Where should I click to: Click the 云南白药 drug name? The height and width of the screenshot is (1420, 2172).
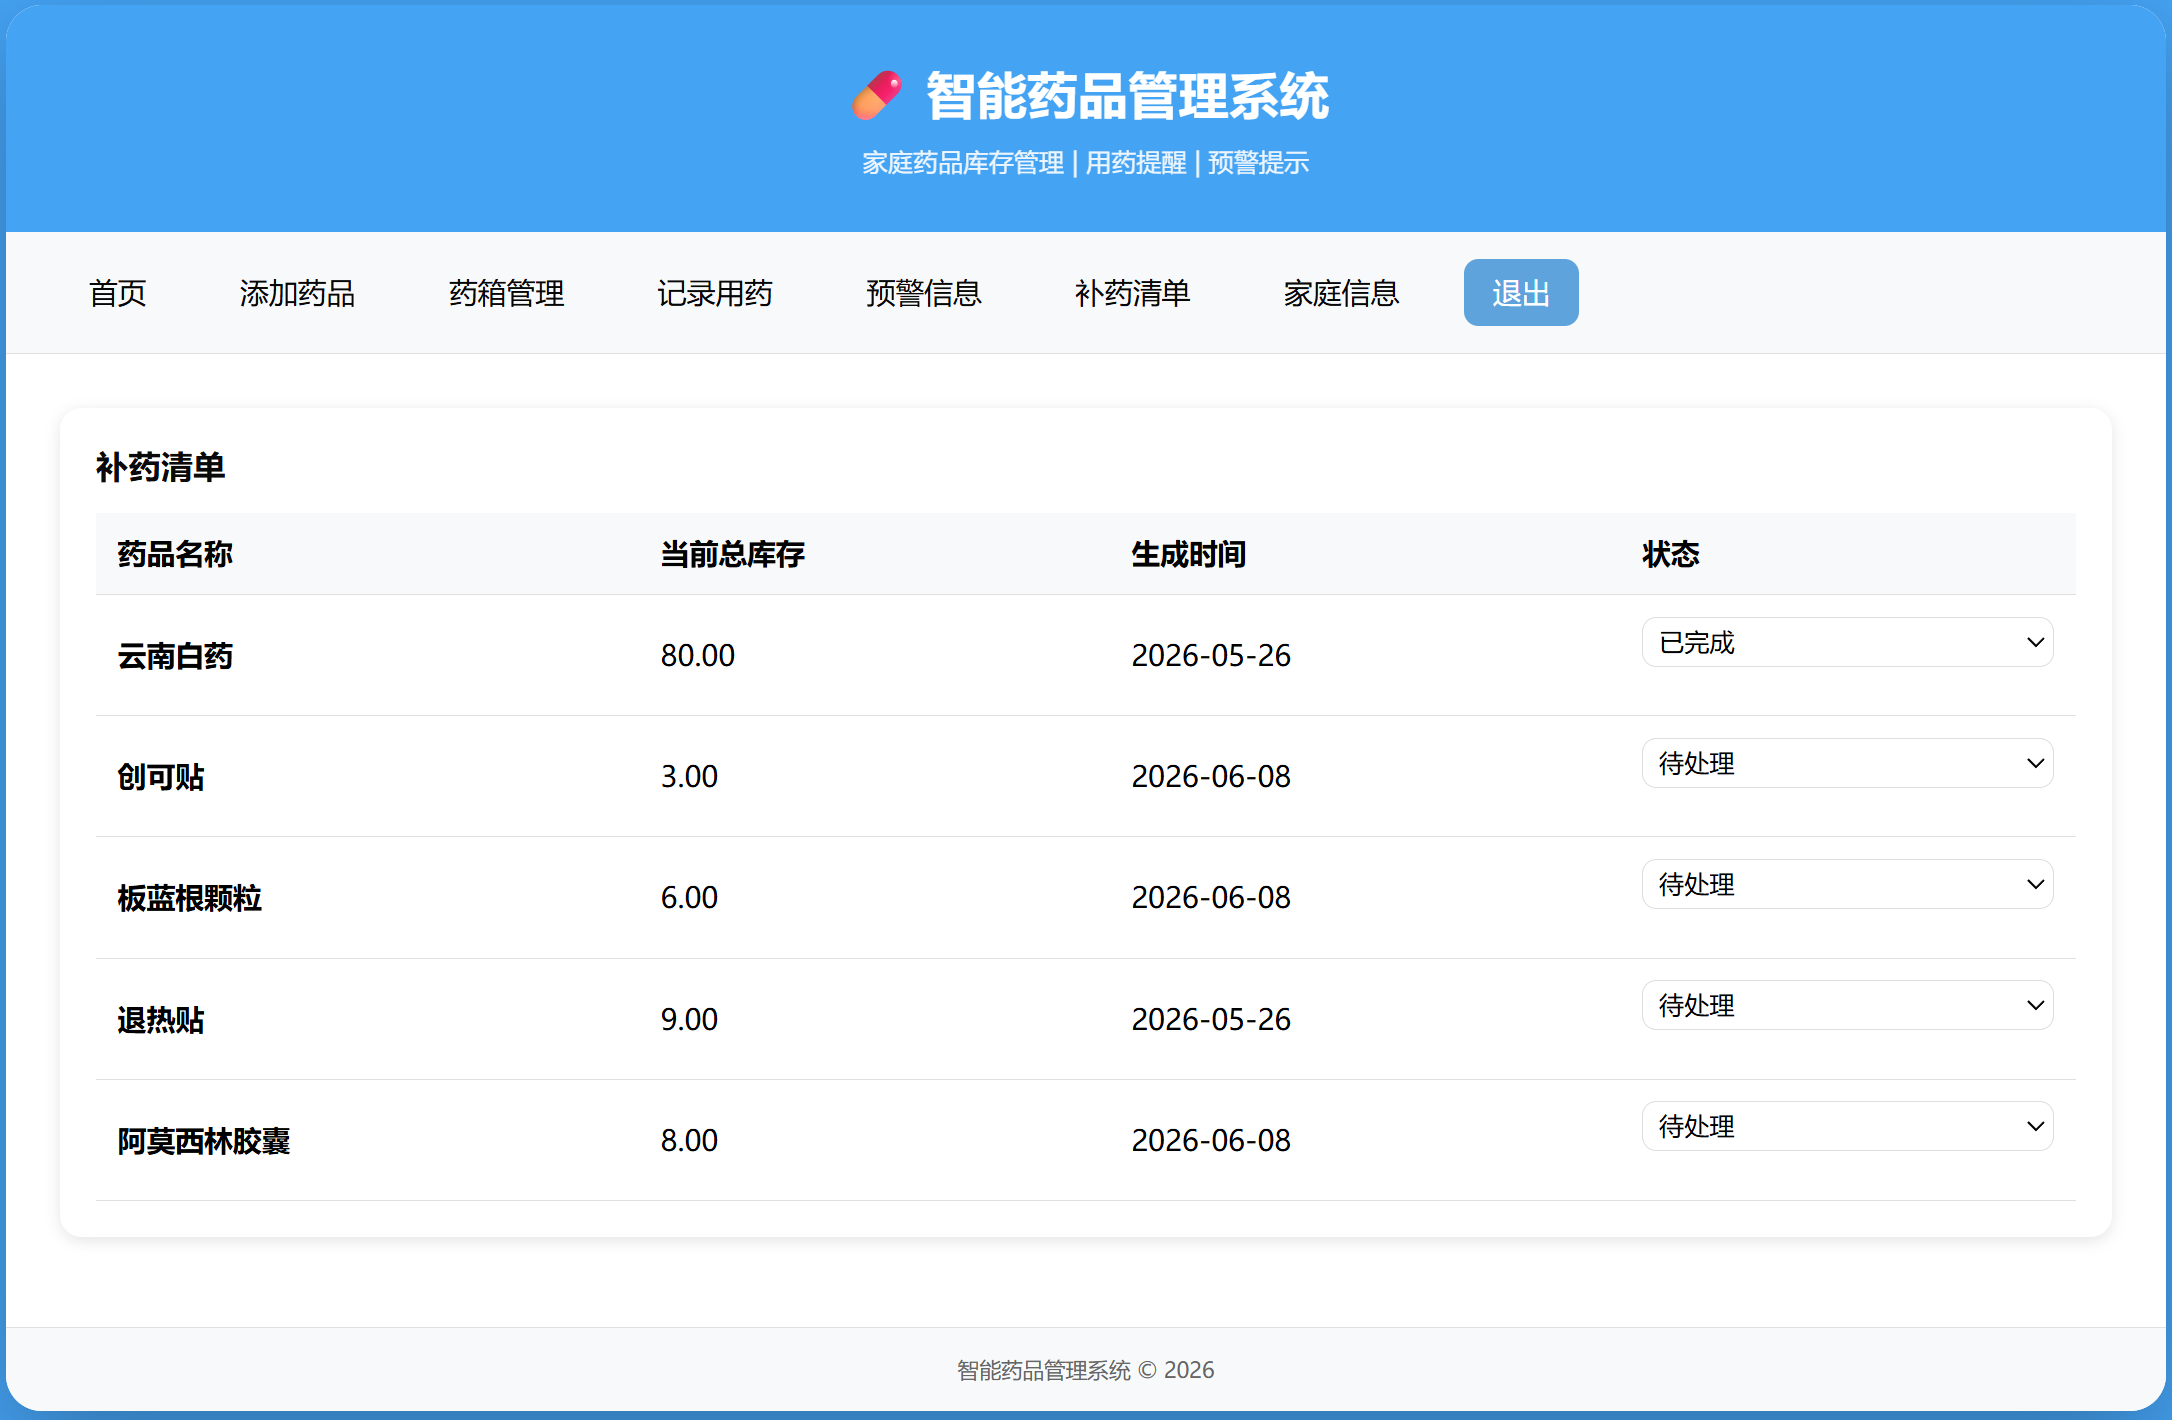(x=175, y=656)
